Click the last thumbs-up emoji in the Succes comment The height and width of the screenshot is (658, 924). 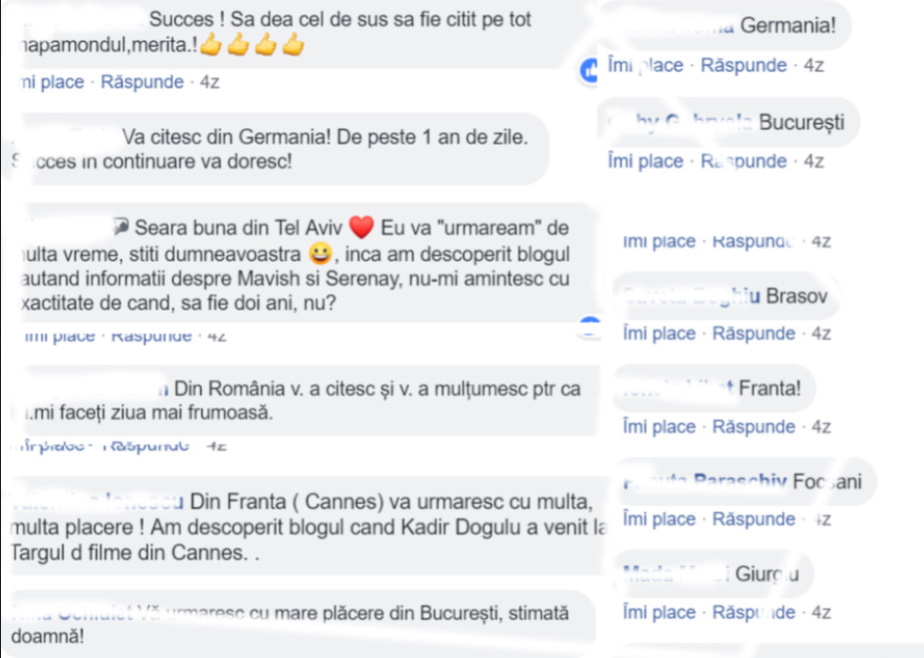[x=292, y=46]
